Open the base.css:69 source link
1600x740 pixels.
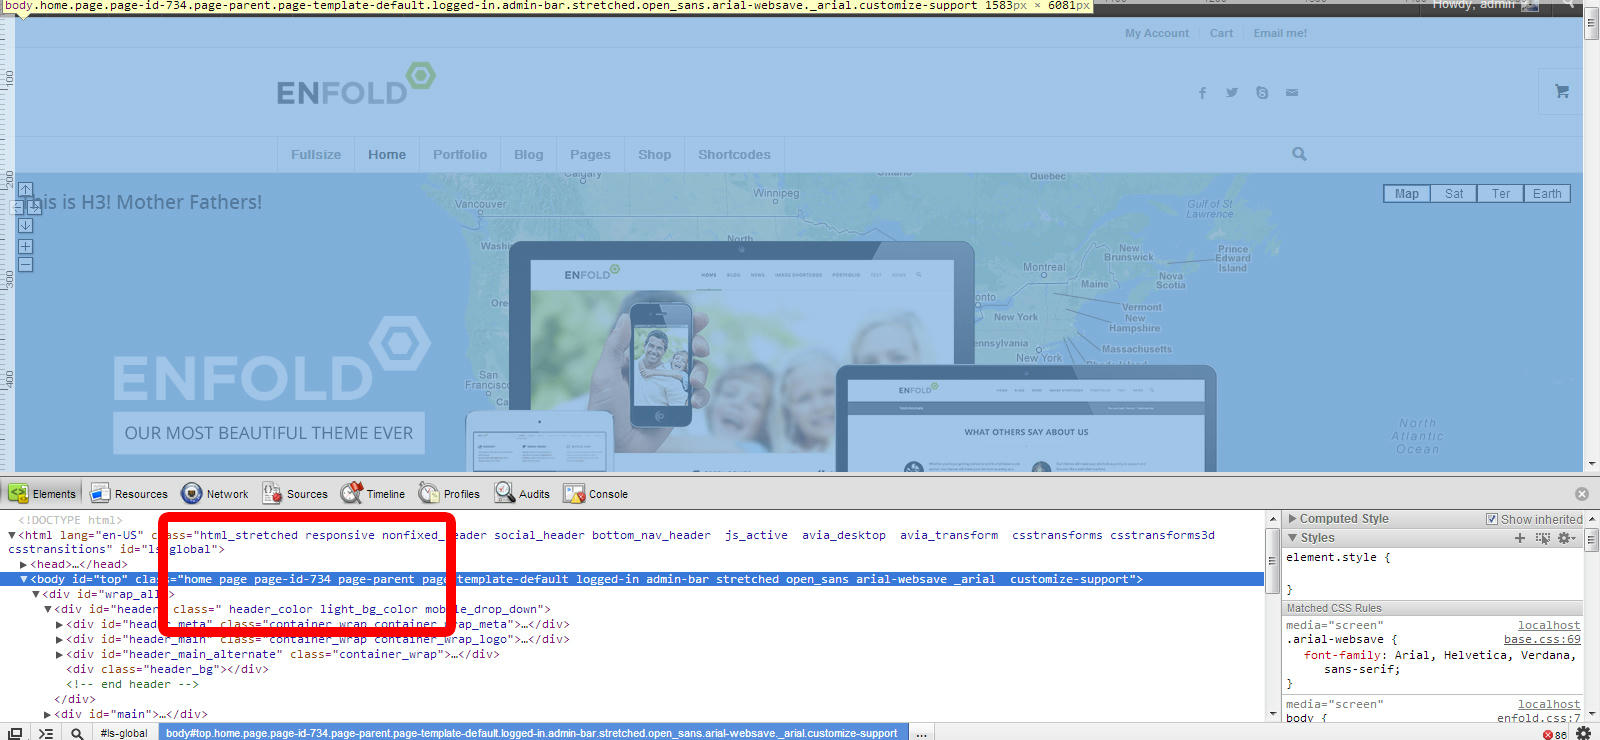[1542, 639]
